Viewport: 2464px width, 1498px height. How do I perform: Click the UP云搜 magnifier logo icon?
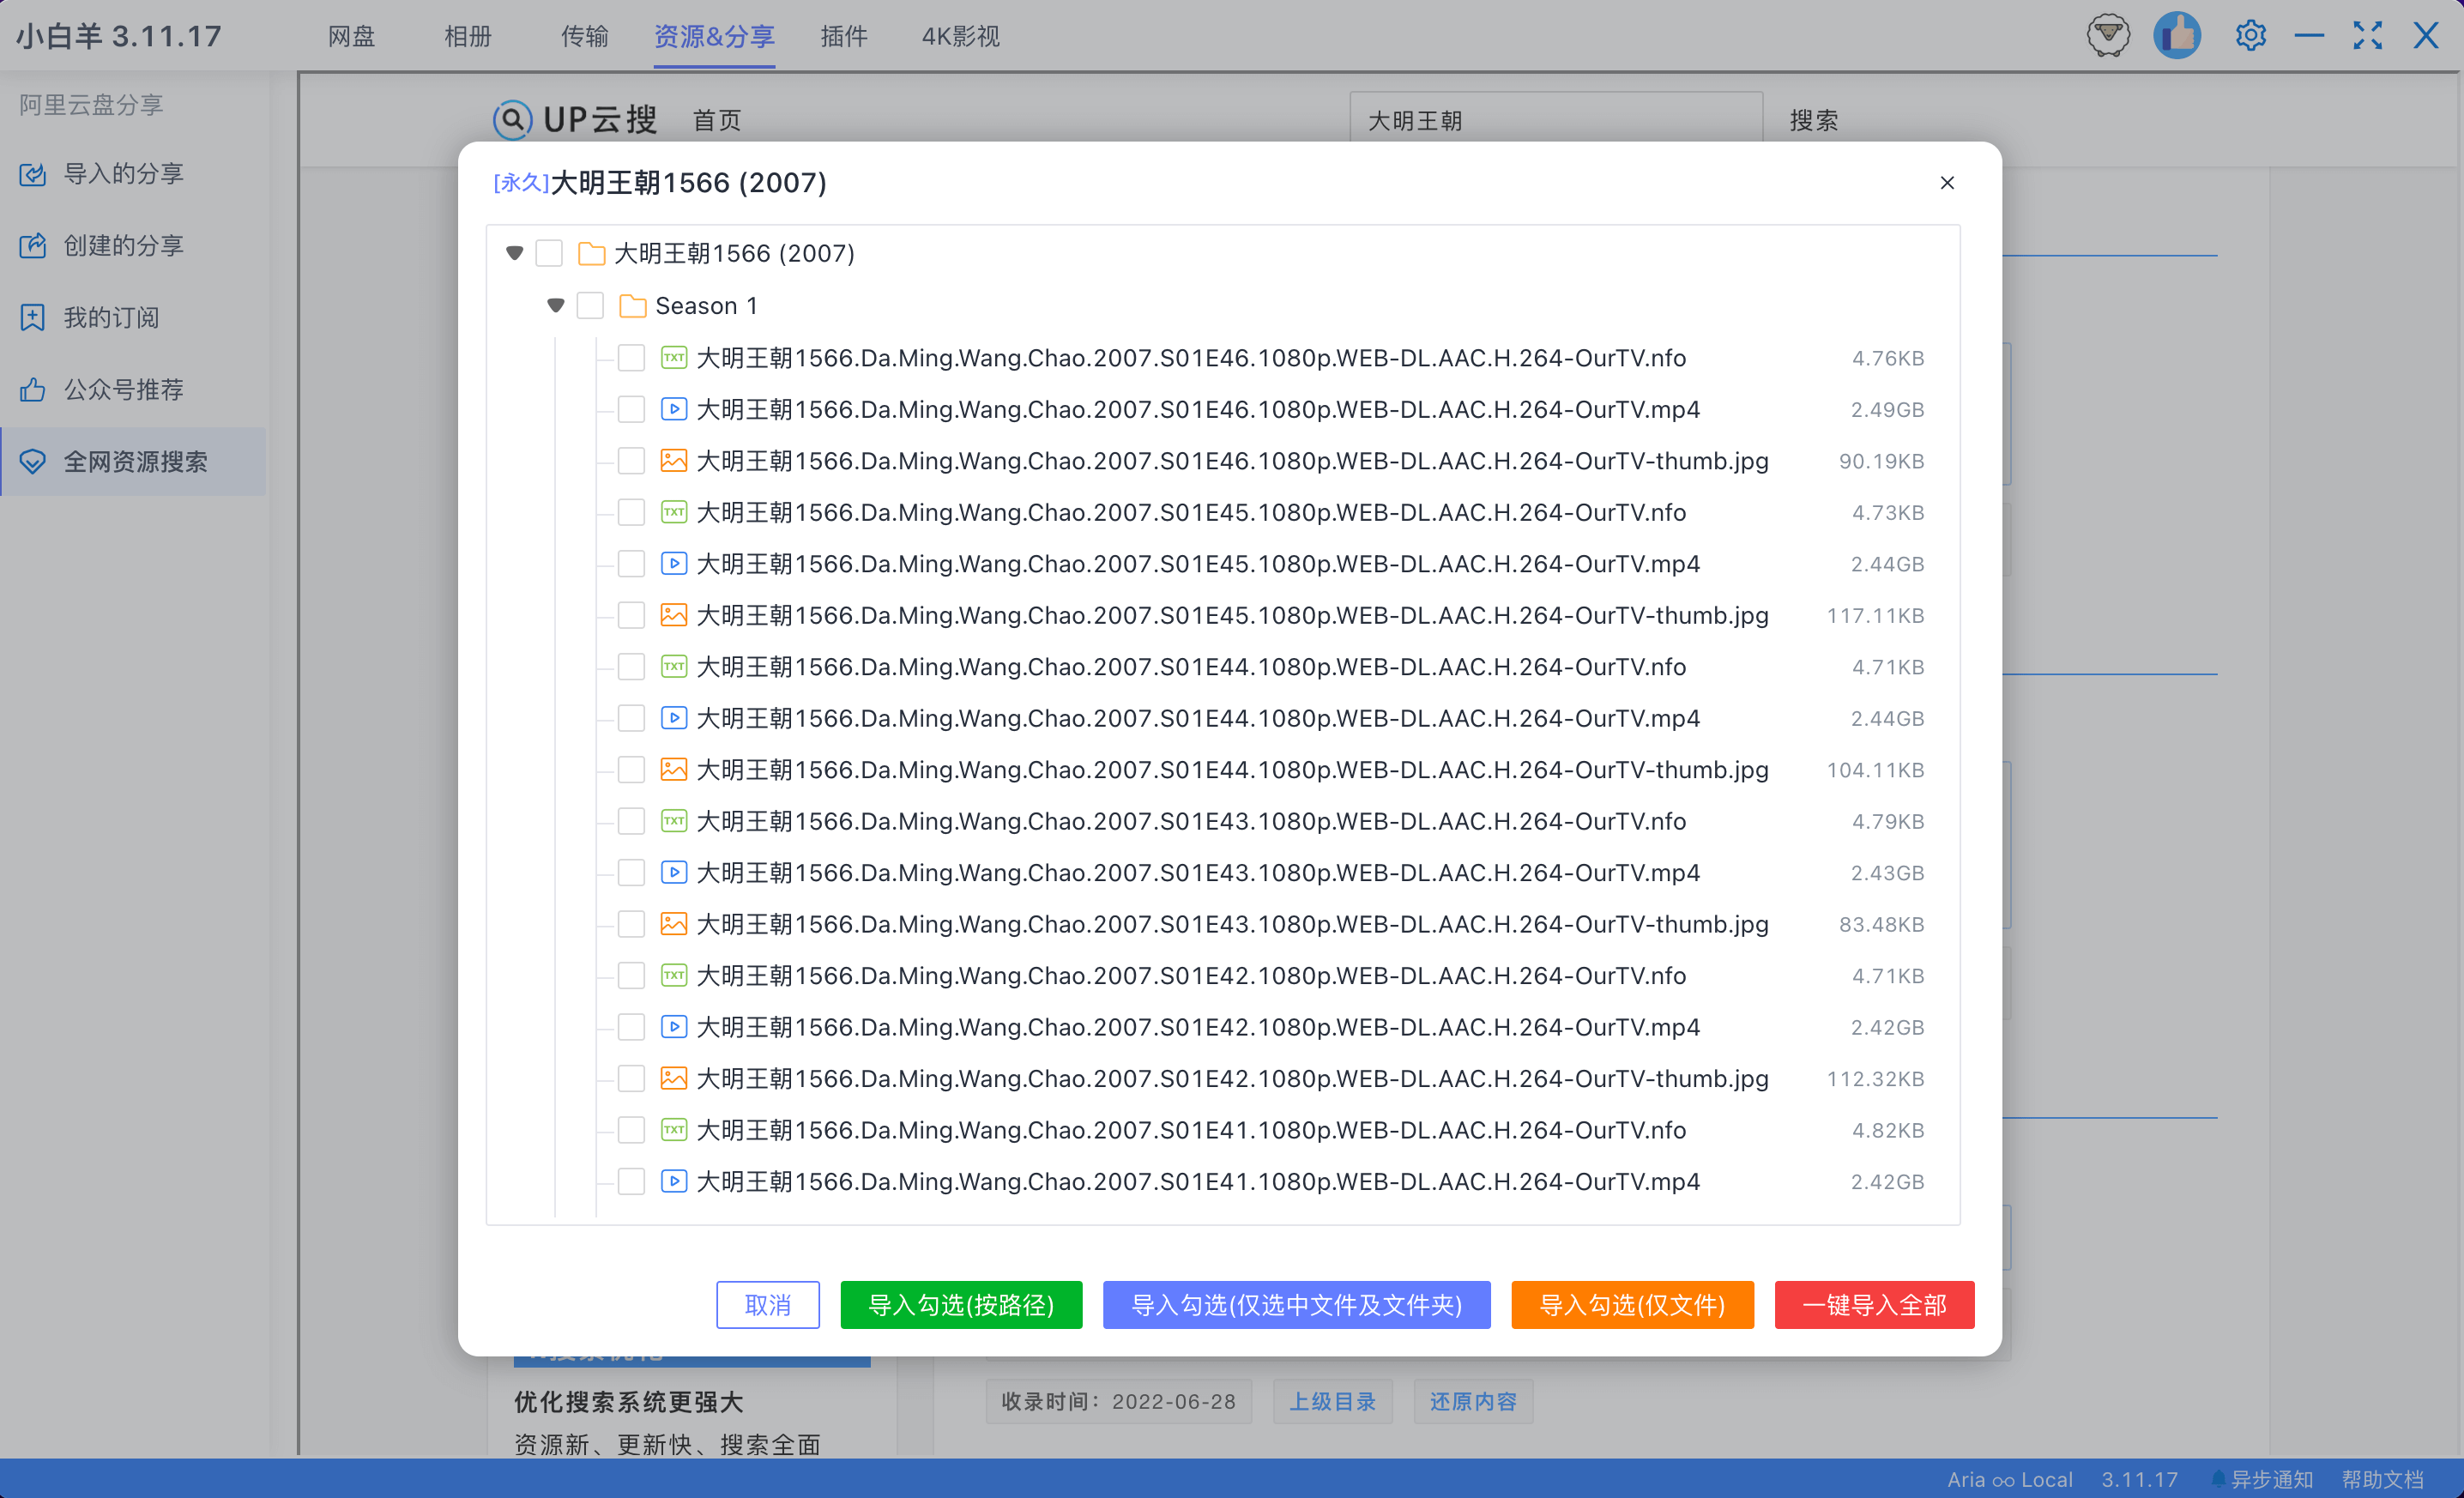click(x=512, y=120)
